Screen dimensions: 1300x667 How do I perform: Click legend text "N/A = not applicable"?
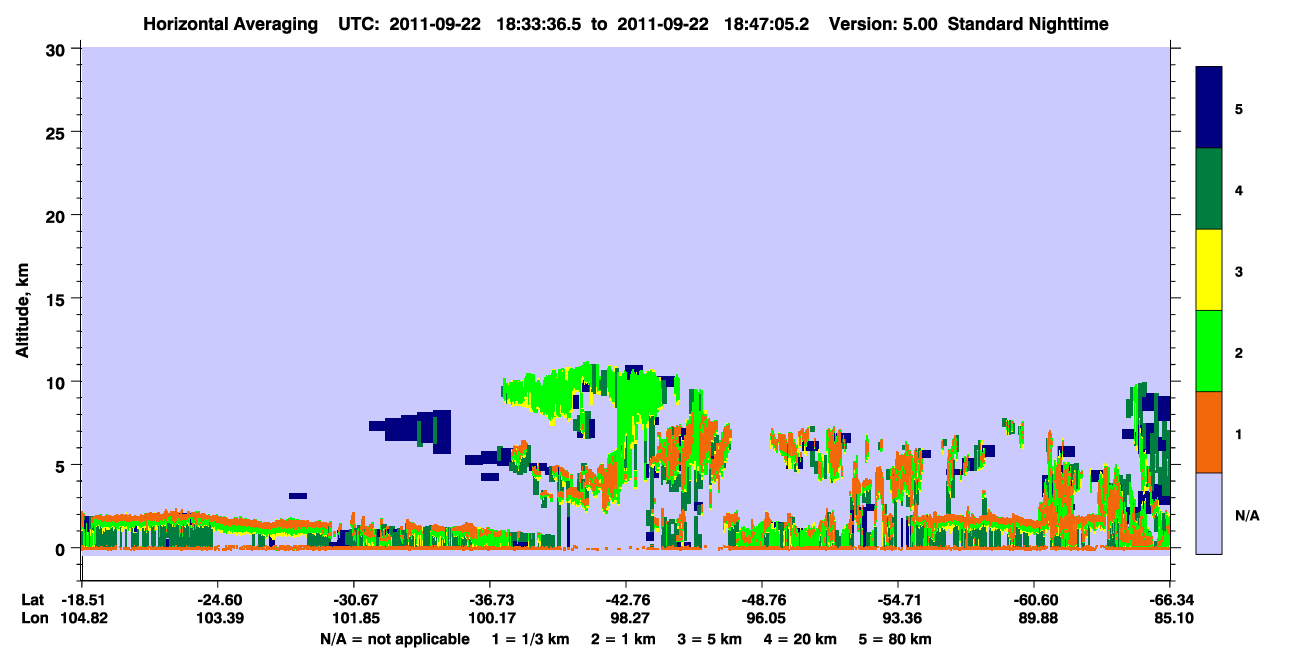click(394, 639)
